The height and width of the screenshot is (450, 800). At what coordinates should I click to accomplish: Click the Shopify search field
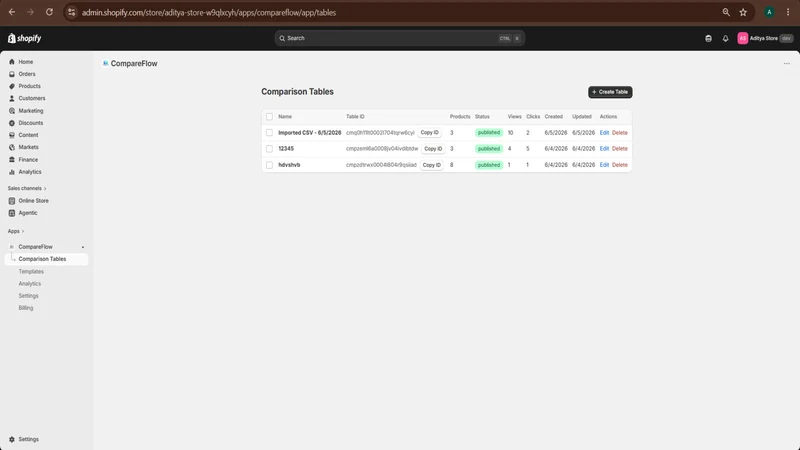coord(399,38)
